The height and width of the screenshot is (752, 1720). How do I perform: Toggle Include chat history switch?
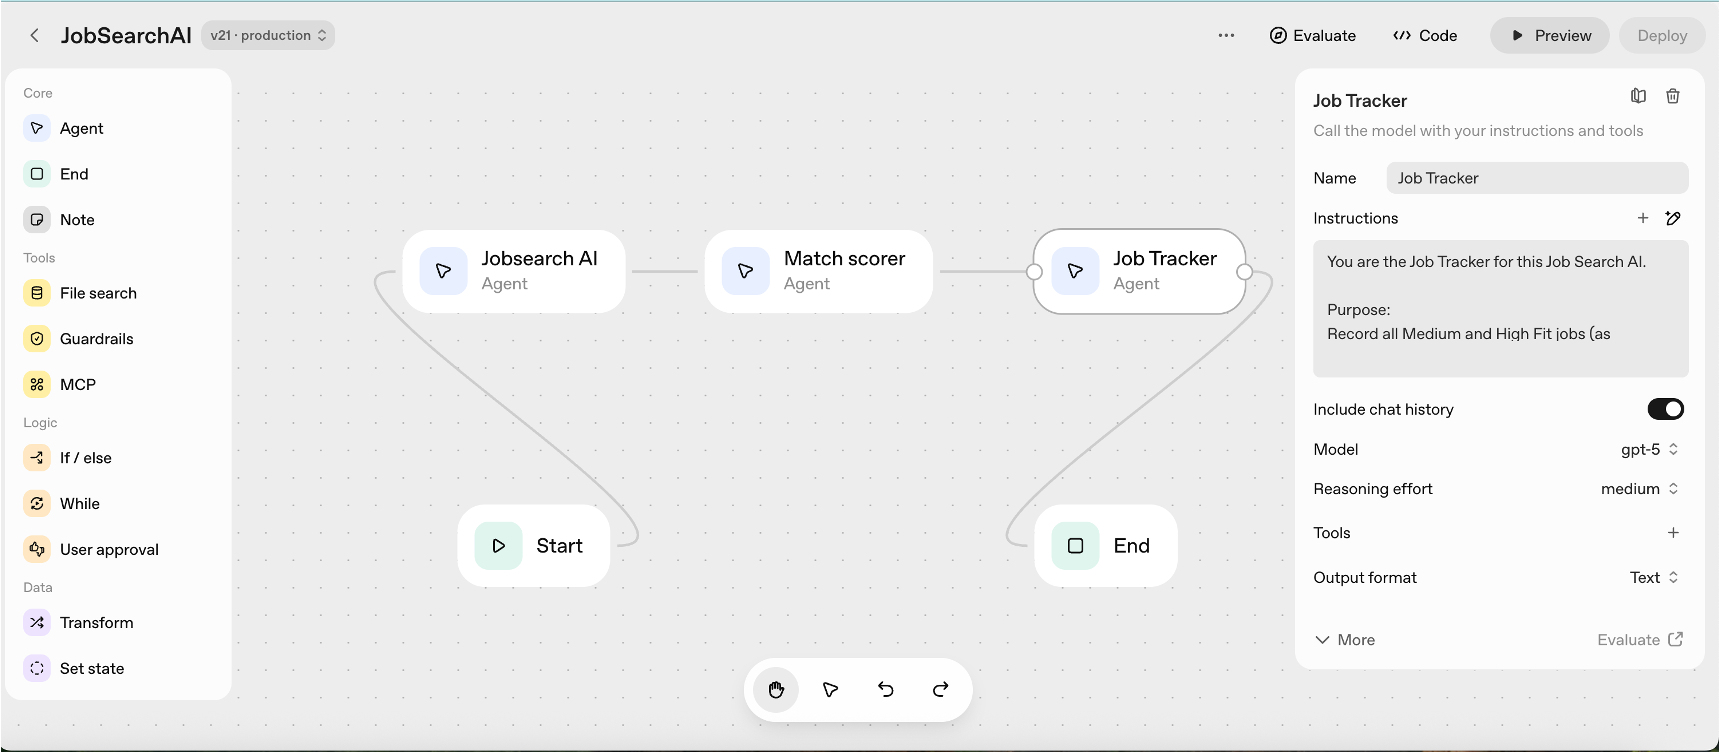click(x=1665, y=409)
